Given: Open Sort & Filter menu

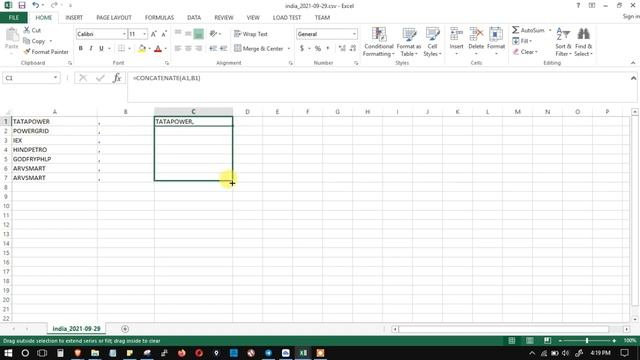Looking at the screenshot, I should 563,42.
